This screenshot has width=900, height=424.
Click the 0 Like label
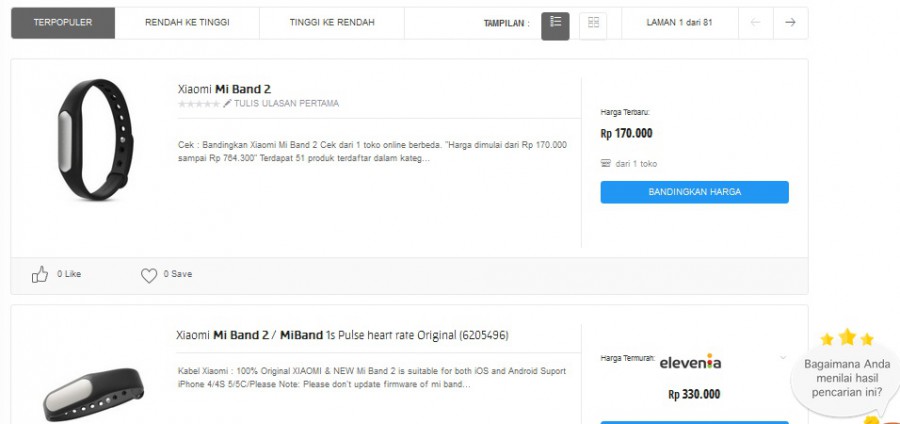69,274
